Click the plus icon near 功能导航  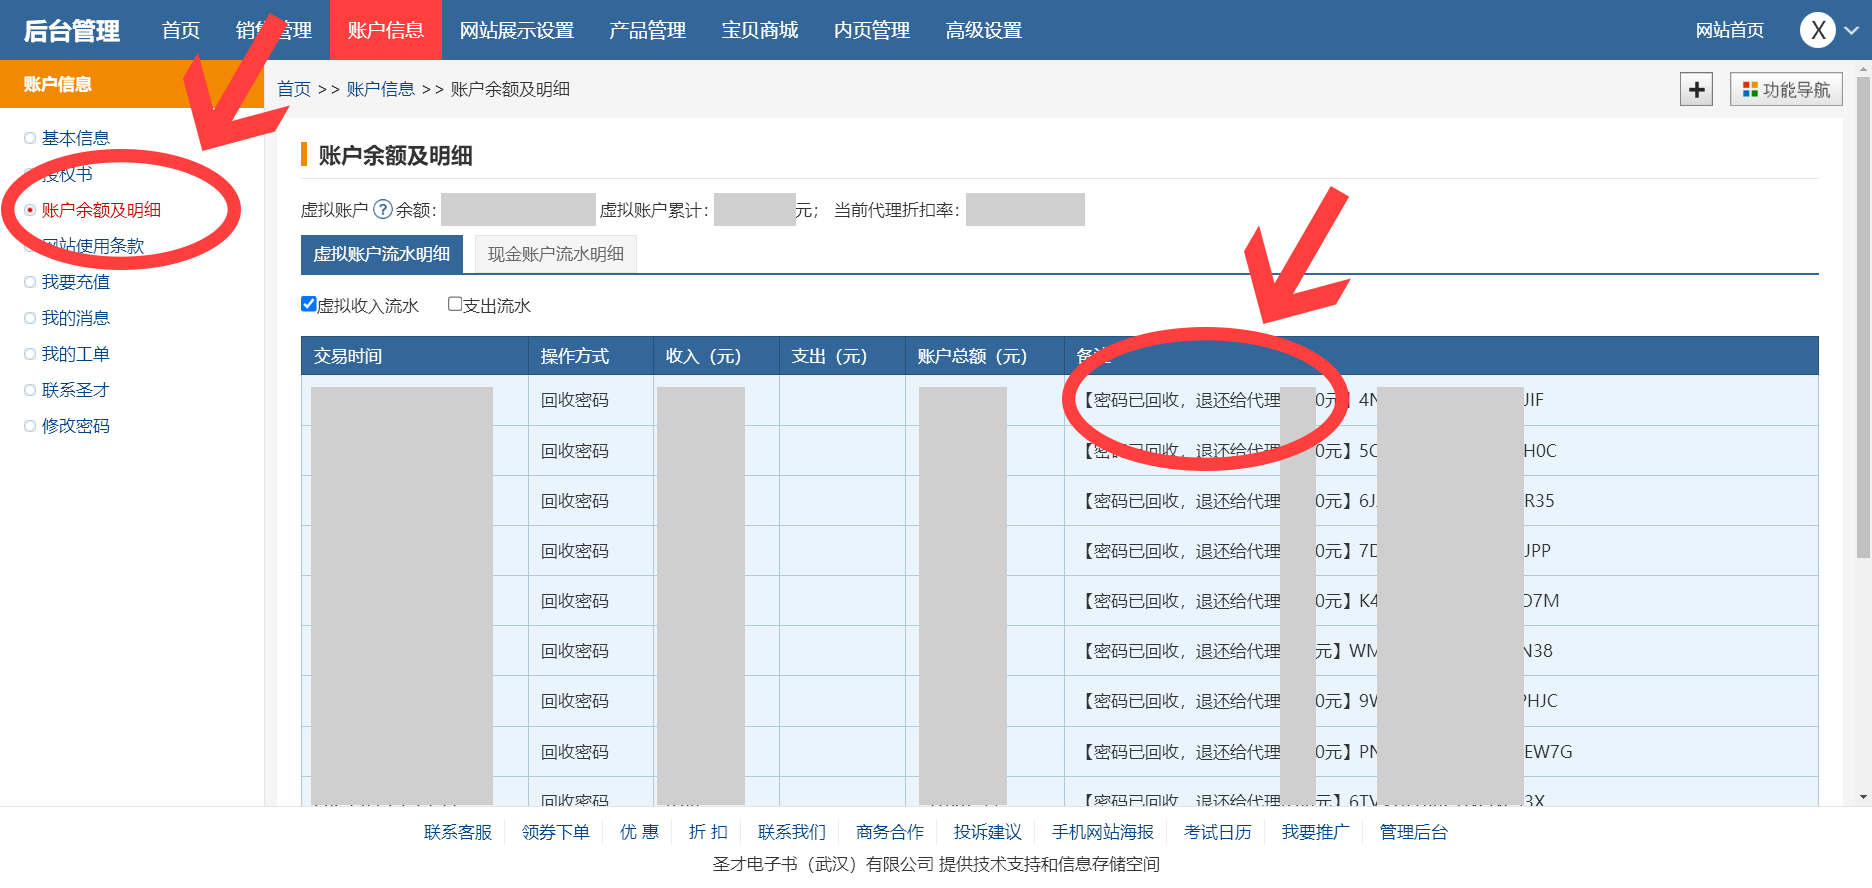(x=1696, y=90)
